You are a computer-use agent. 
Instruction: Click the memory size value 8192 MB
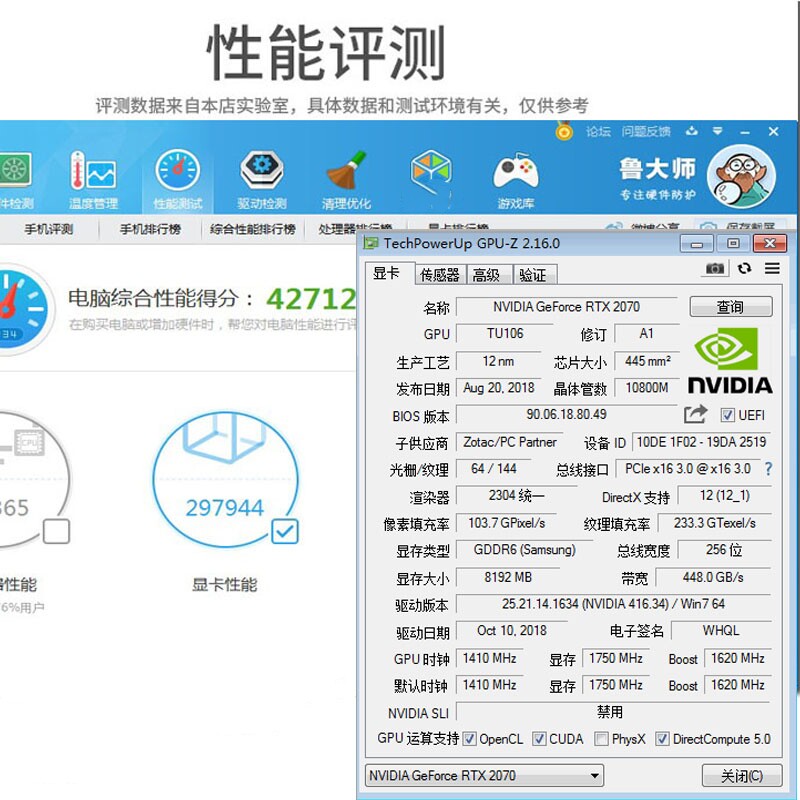[x=508, y=577]
